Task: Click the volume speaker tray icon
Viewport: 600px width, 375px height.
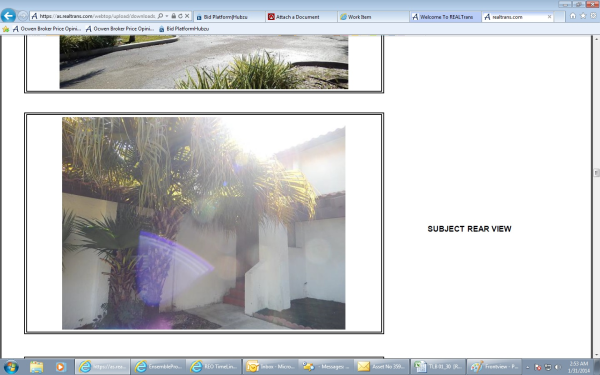Action: [x=558, y=367]
